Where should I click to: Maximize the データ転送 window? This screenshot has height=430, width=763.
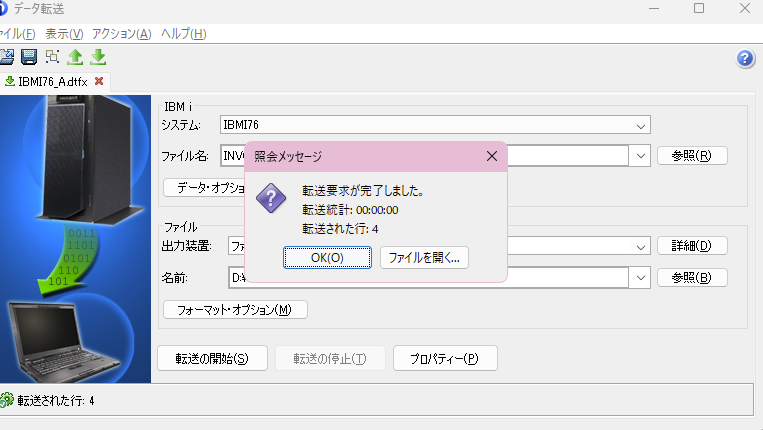coord(699,8)
